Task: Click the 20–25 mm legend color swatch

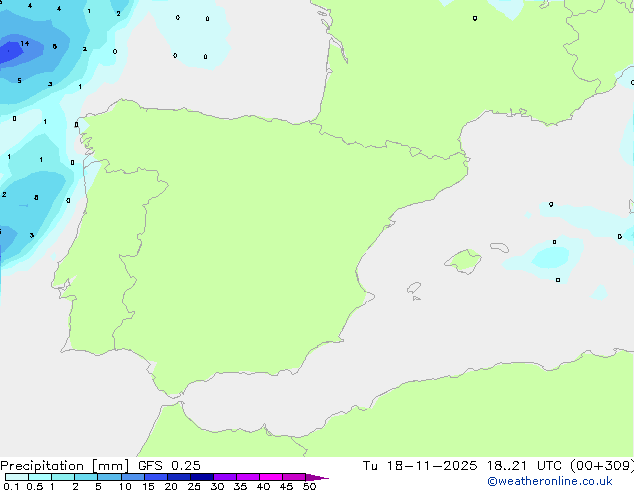Action: click(178, 477)
